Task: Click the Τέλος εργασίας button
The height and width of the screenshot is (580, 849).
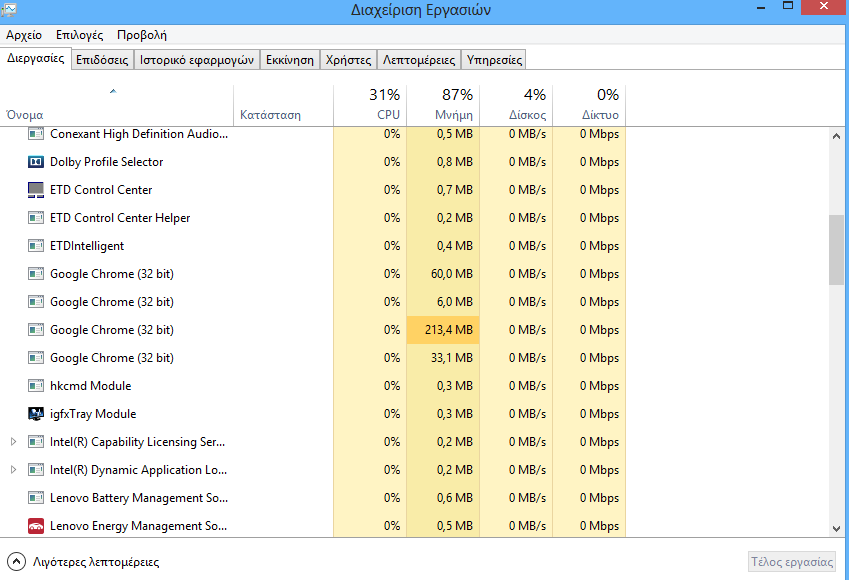Action: [x=792, y=562]
